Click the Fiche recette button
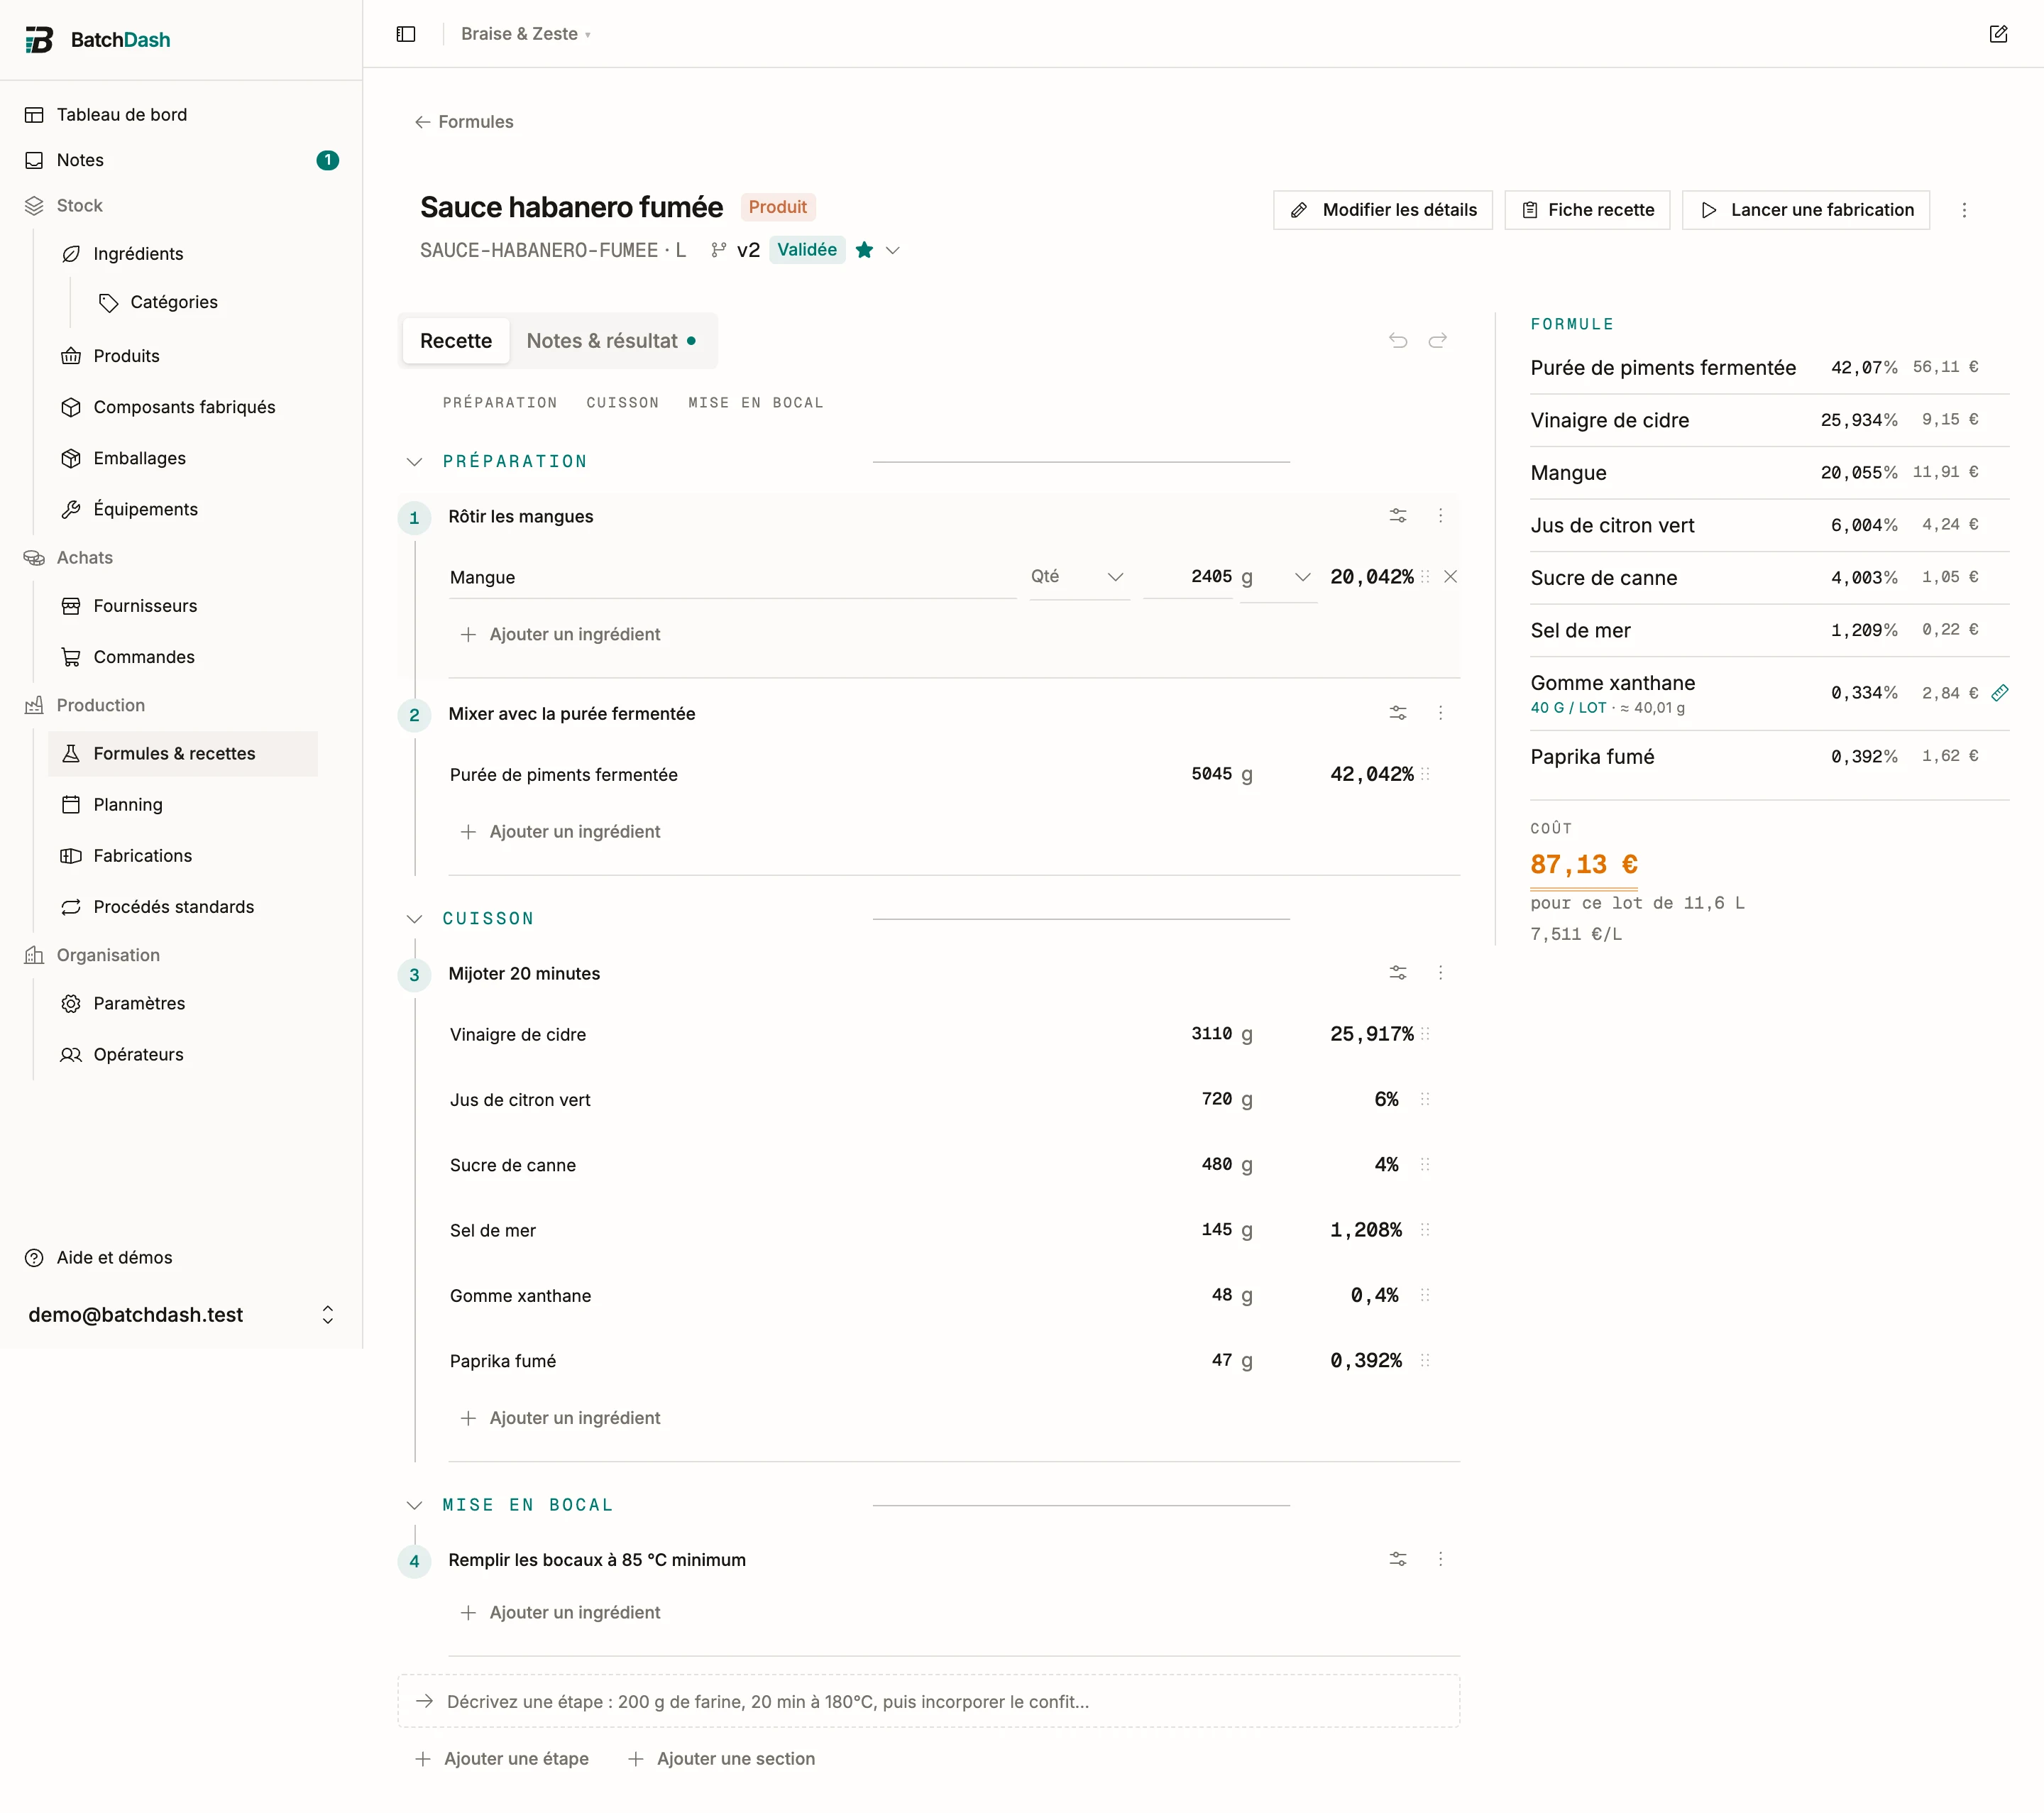 pyautogui.click(x=1587, y=210)
